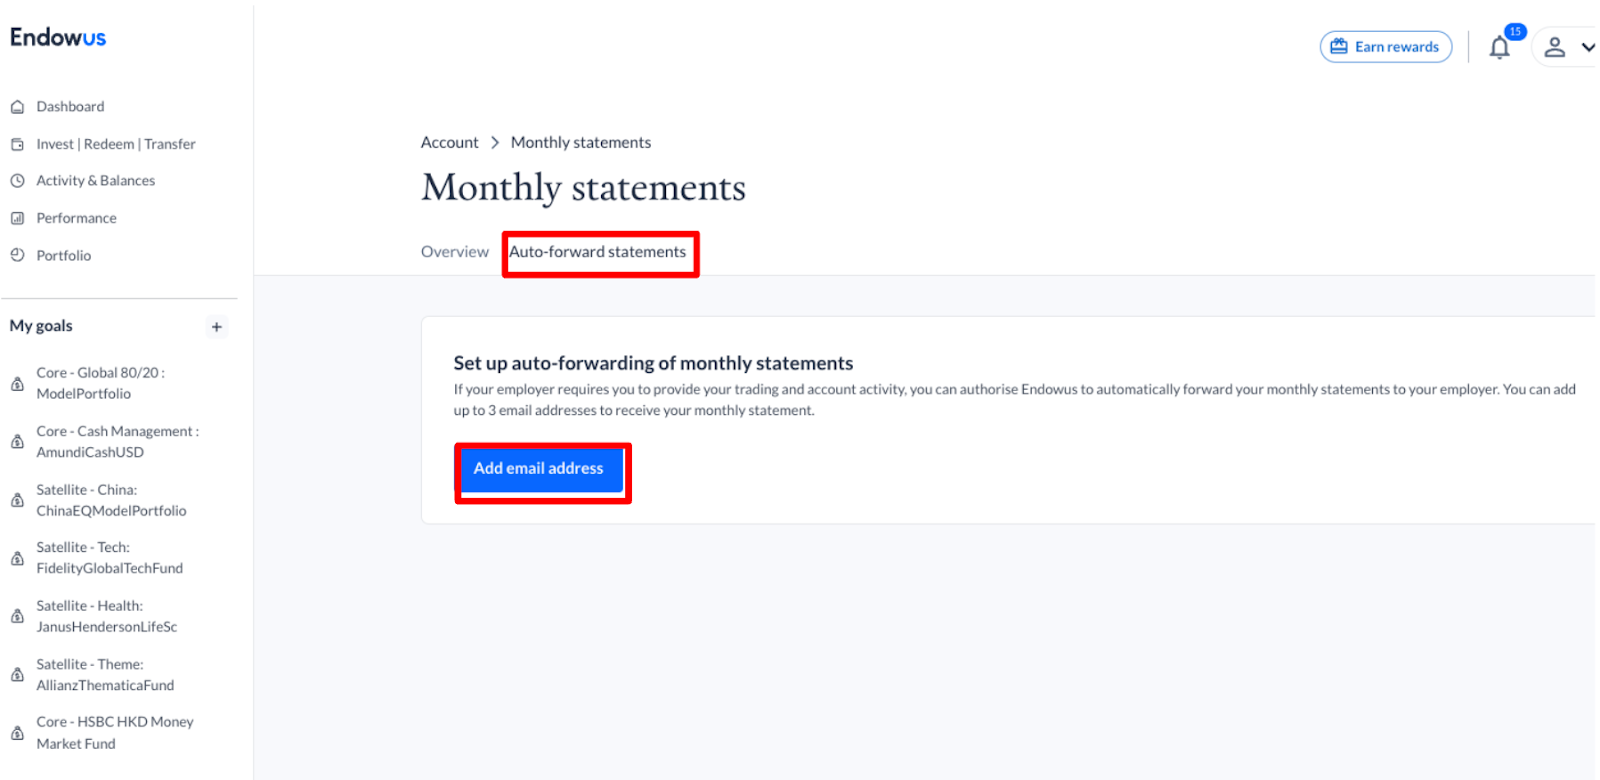1600x780 pixels.
Task: Click the Invest Redeem Transfer sidebar icon
Action: click(x=17, y=144)
